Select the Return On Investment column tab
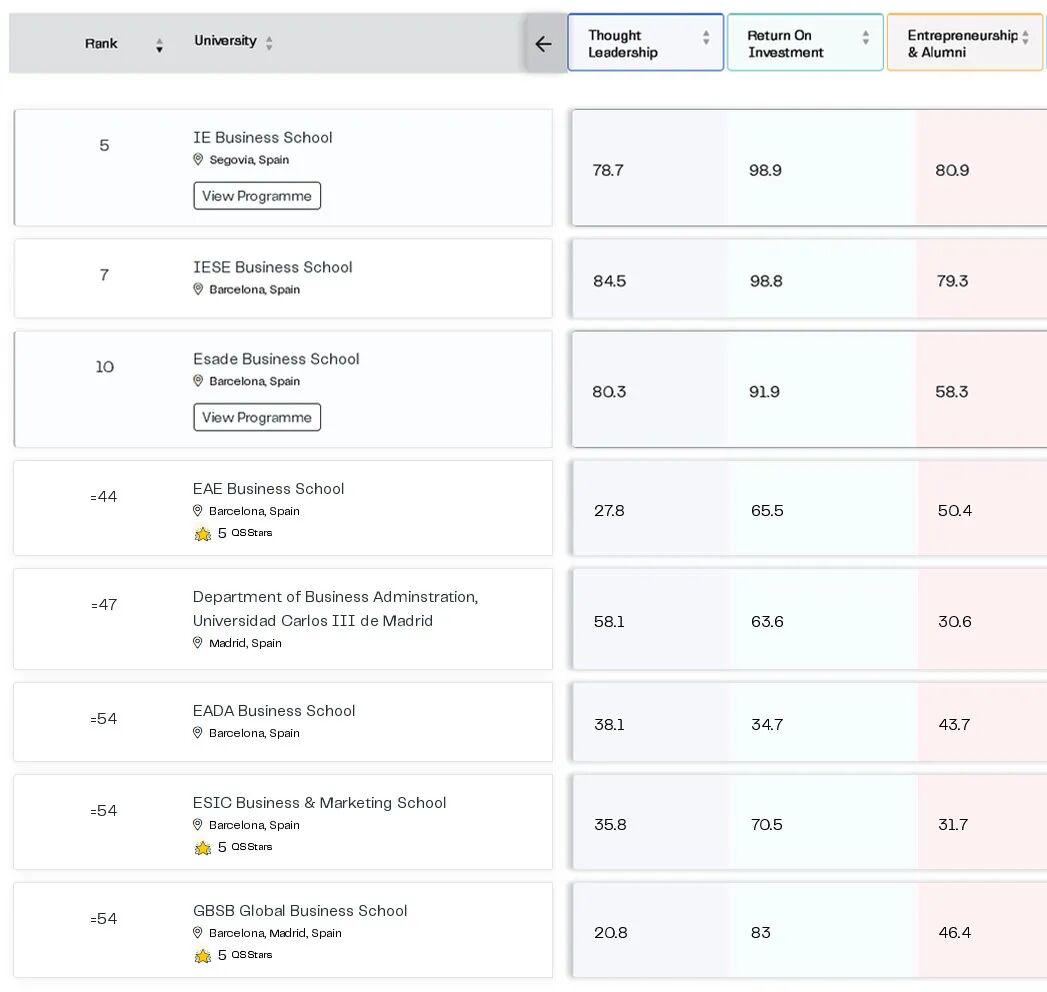This screenshot has width=1047, height=992. (805, 42)
